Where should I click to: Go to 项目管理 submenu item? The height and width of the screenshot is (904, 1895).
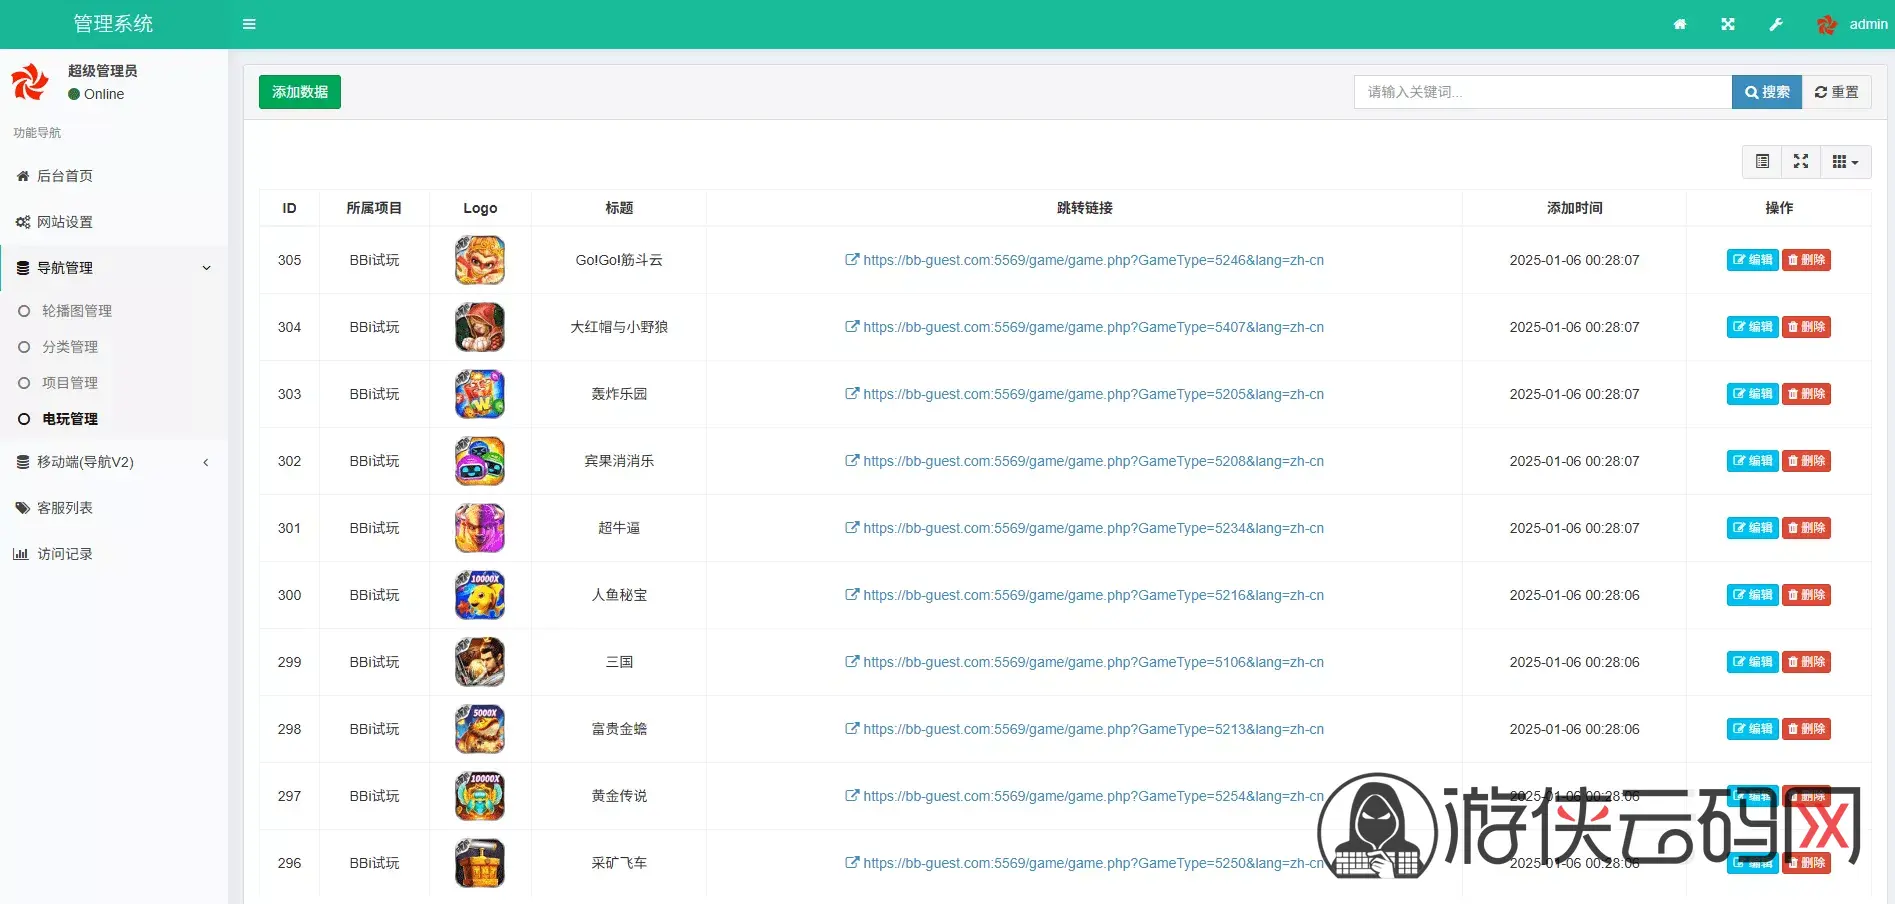(x=70, y=383)
